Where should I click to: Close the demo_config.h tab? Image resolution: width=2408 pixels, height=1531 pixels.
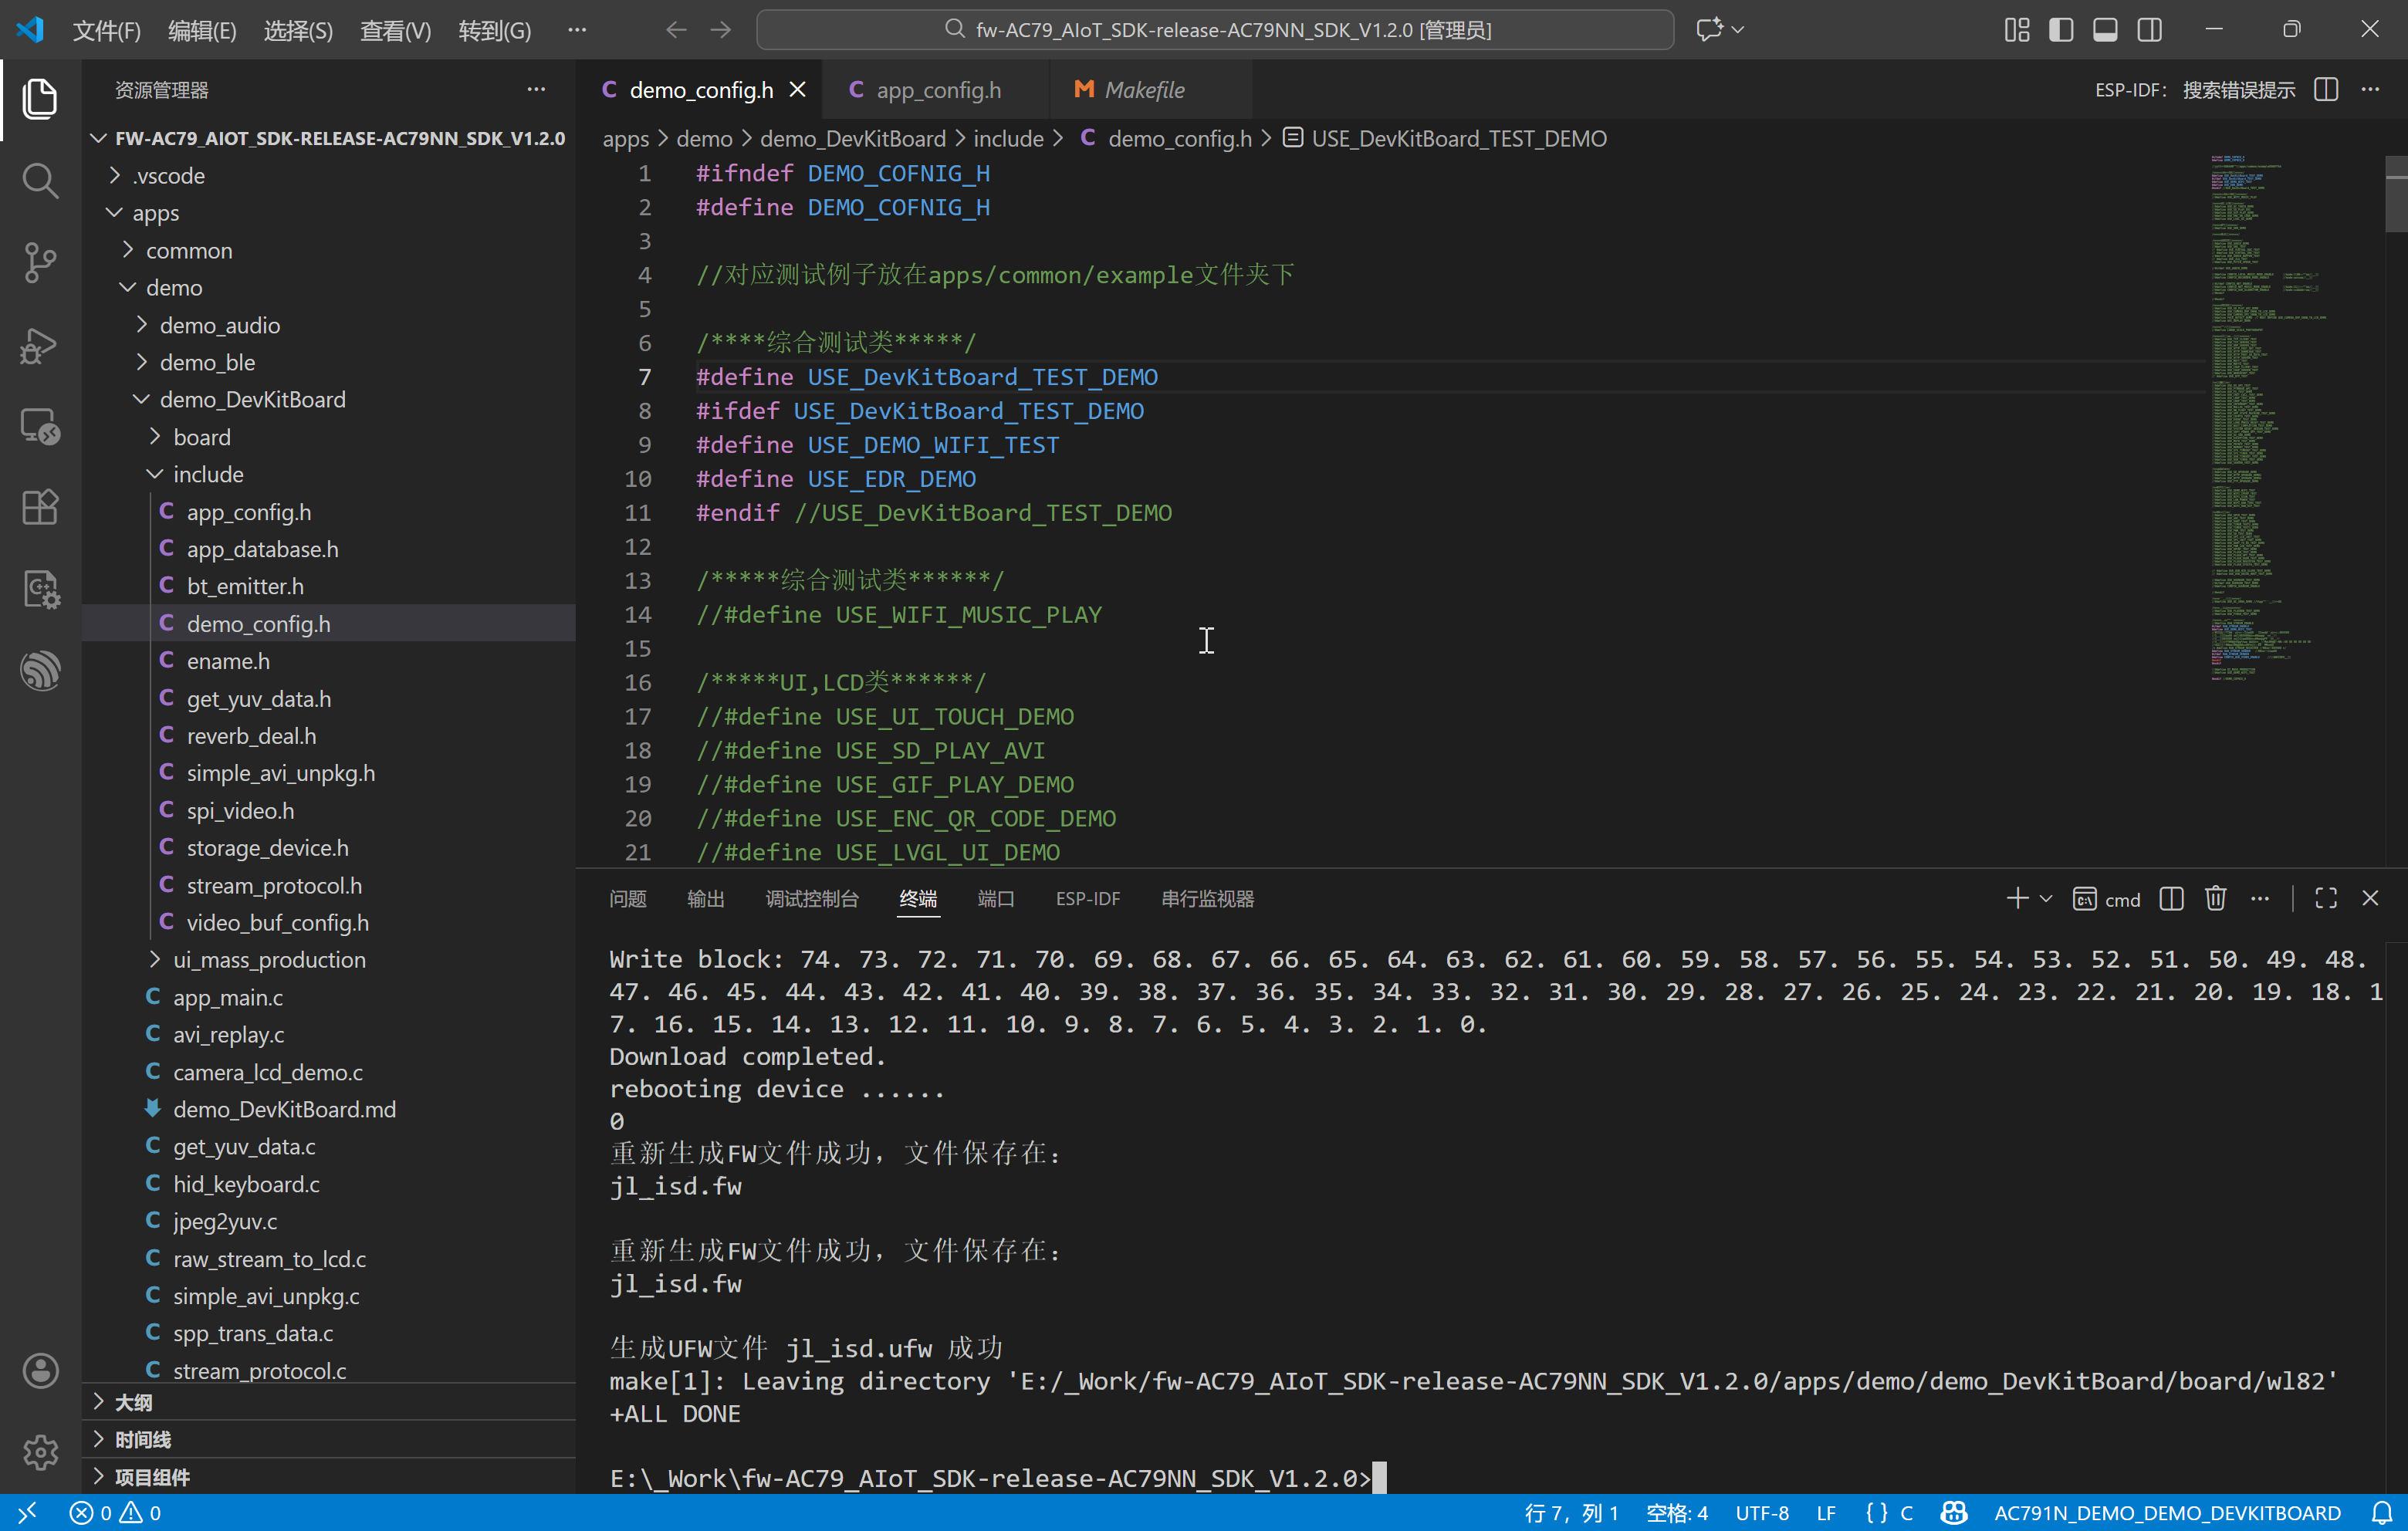click(x=797, y=89)
